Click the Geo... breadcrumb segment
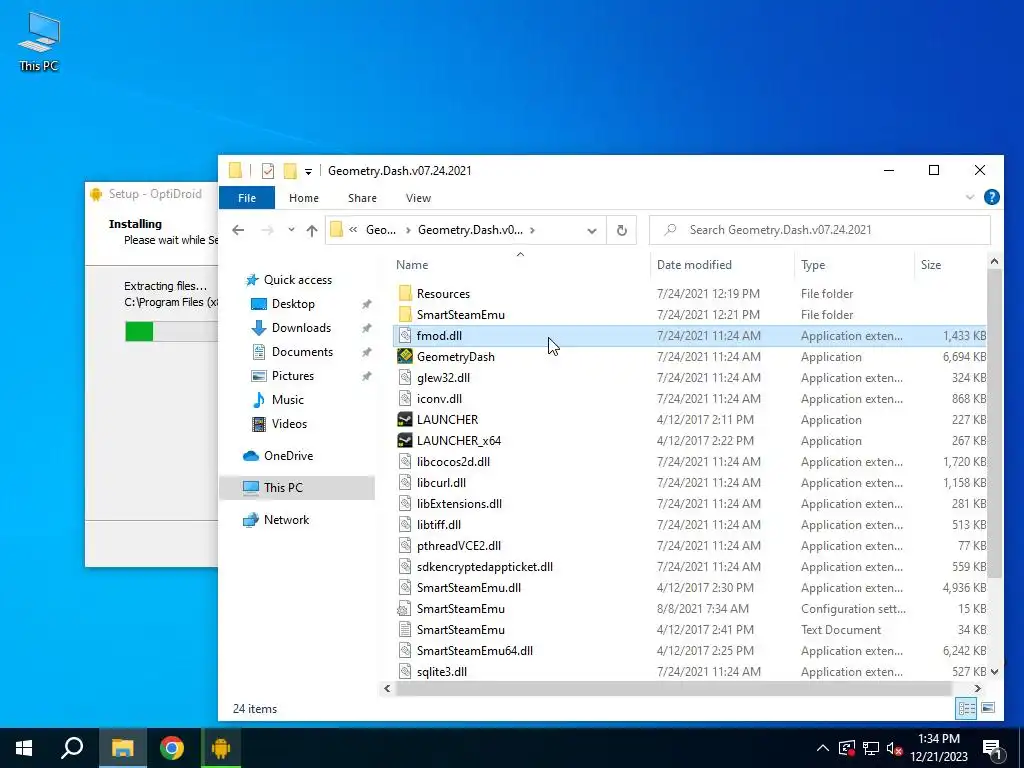1024x768 pixels. pyautogui.click(x=381, y=230)
